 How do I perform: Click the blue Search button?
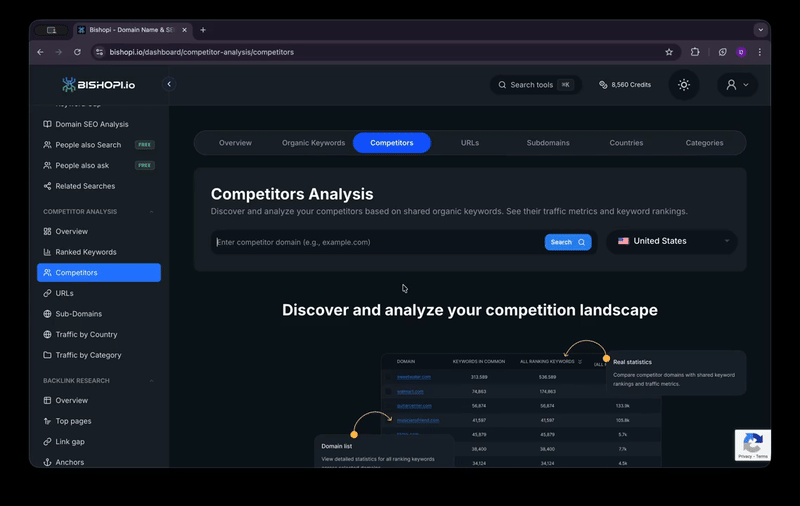pos(568,242)
